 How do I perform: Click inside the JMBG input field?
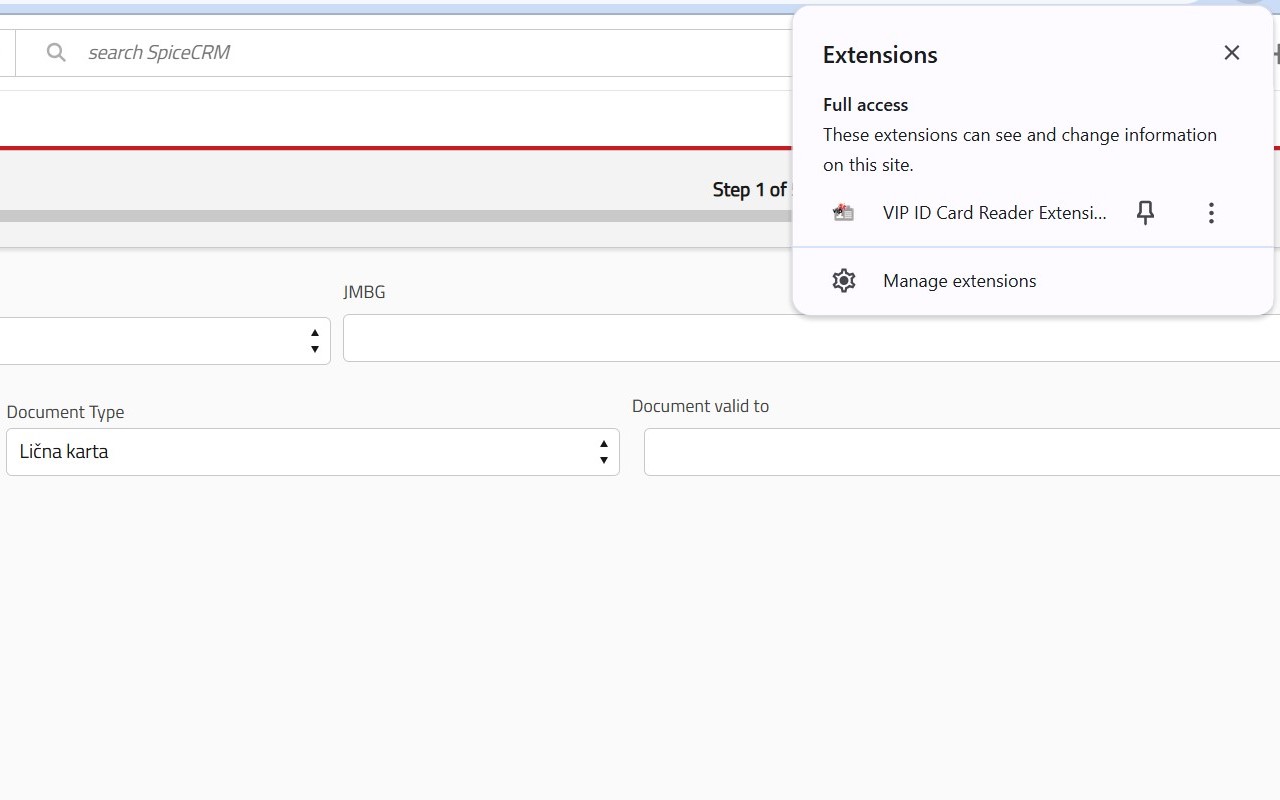click(x=700, y=338)
